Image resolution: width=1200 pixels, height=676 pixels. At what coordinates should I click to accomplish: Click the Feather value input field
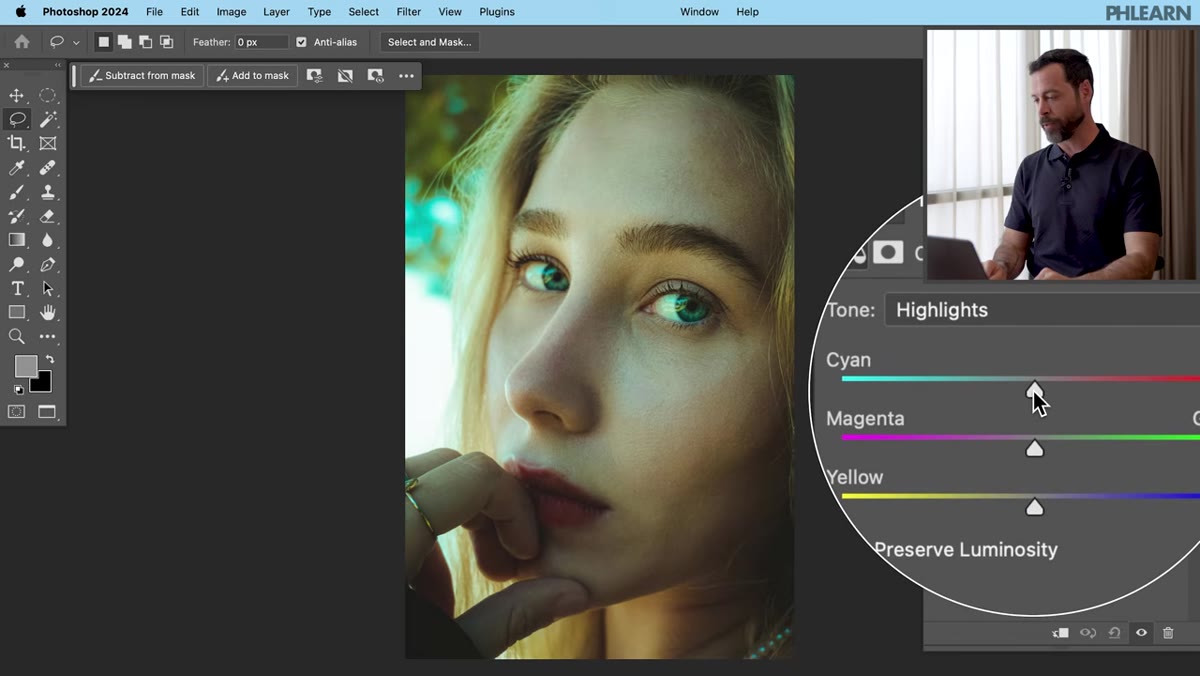[x=261, y=42]
